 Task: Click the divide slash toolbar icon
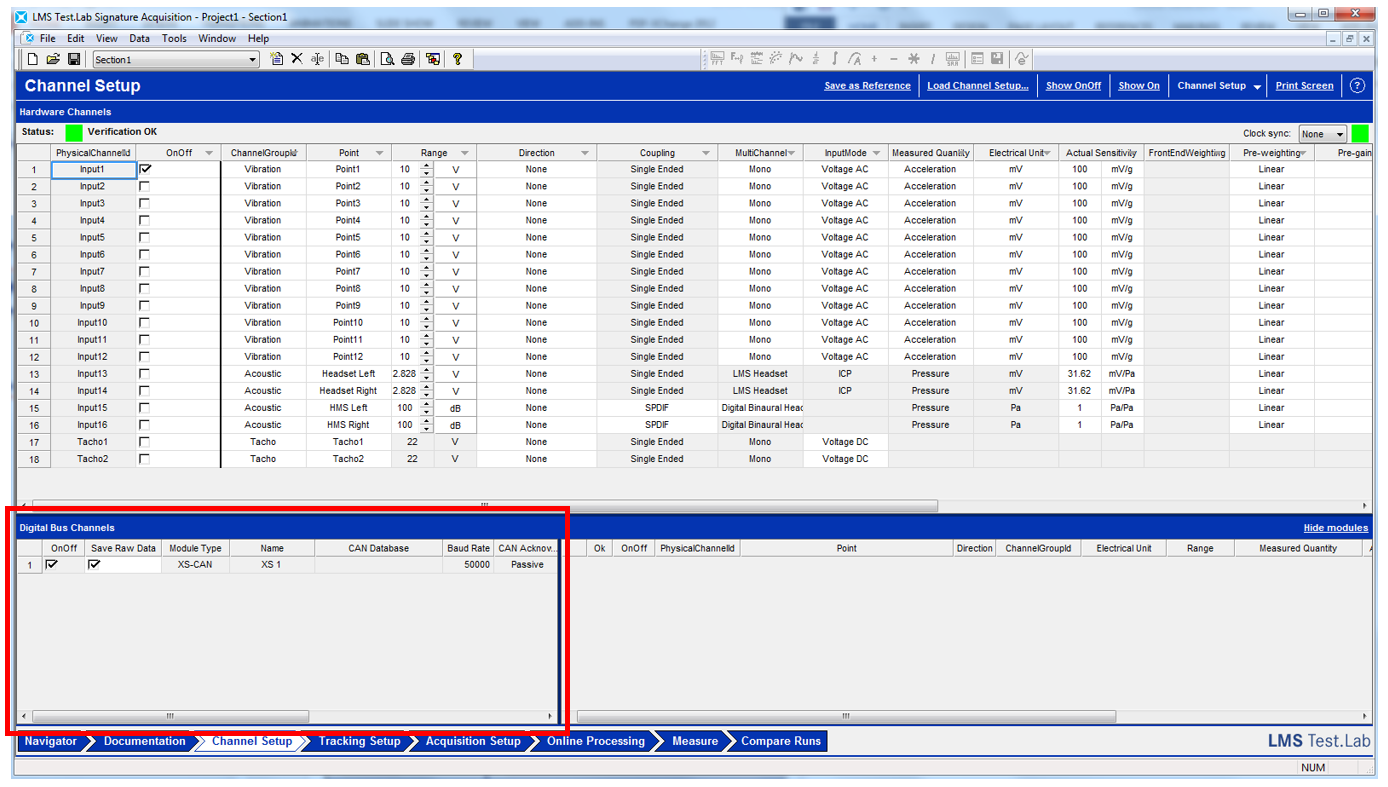tap(932, 59)
